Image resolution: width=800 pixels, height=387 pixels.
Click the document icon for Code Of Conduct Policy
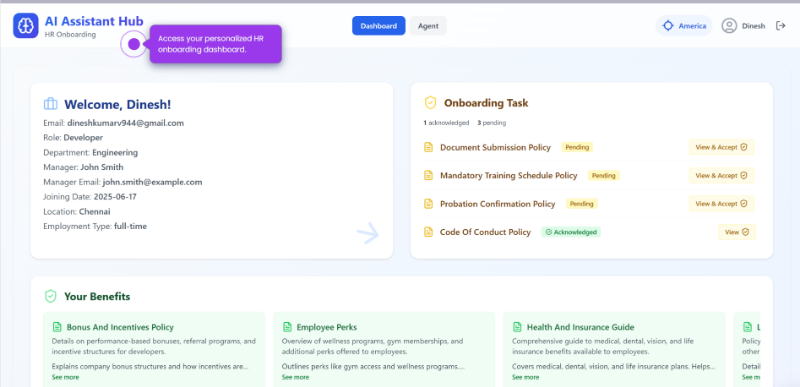(429, 232)
